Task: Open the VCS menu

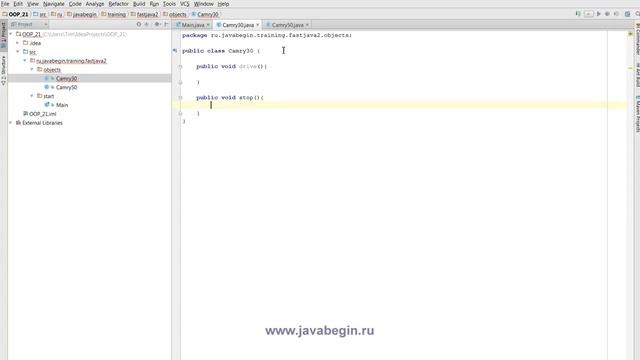Action: (x=185, y=4)
